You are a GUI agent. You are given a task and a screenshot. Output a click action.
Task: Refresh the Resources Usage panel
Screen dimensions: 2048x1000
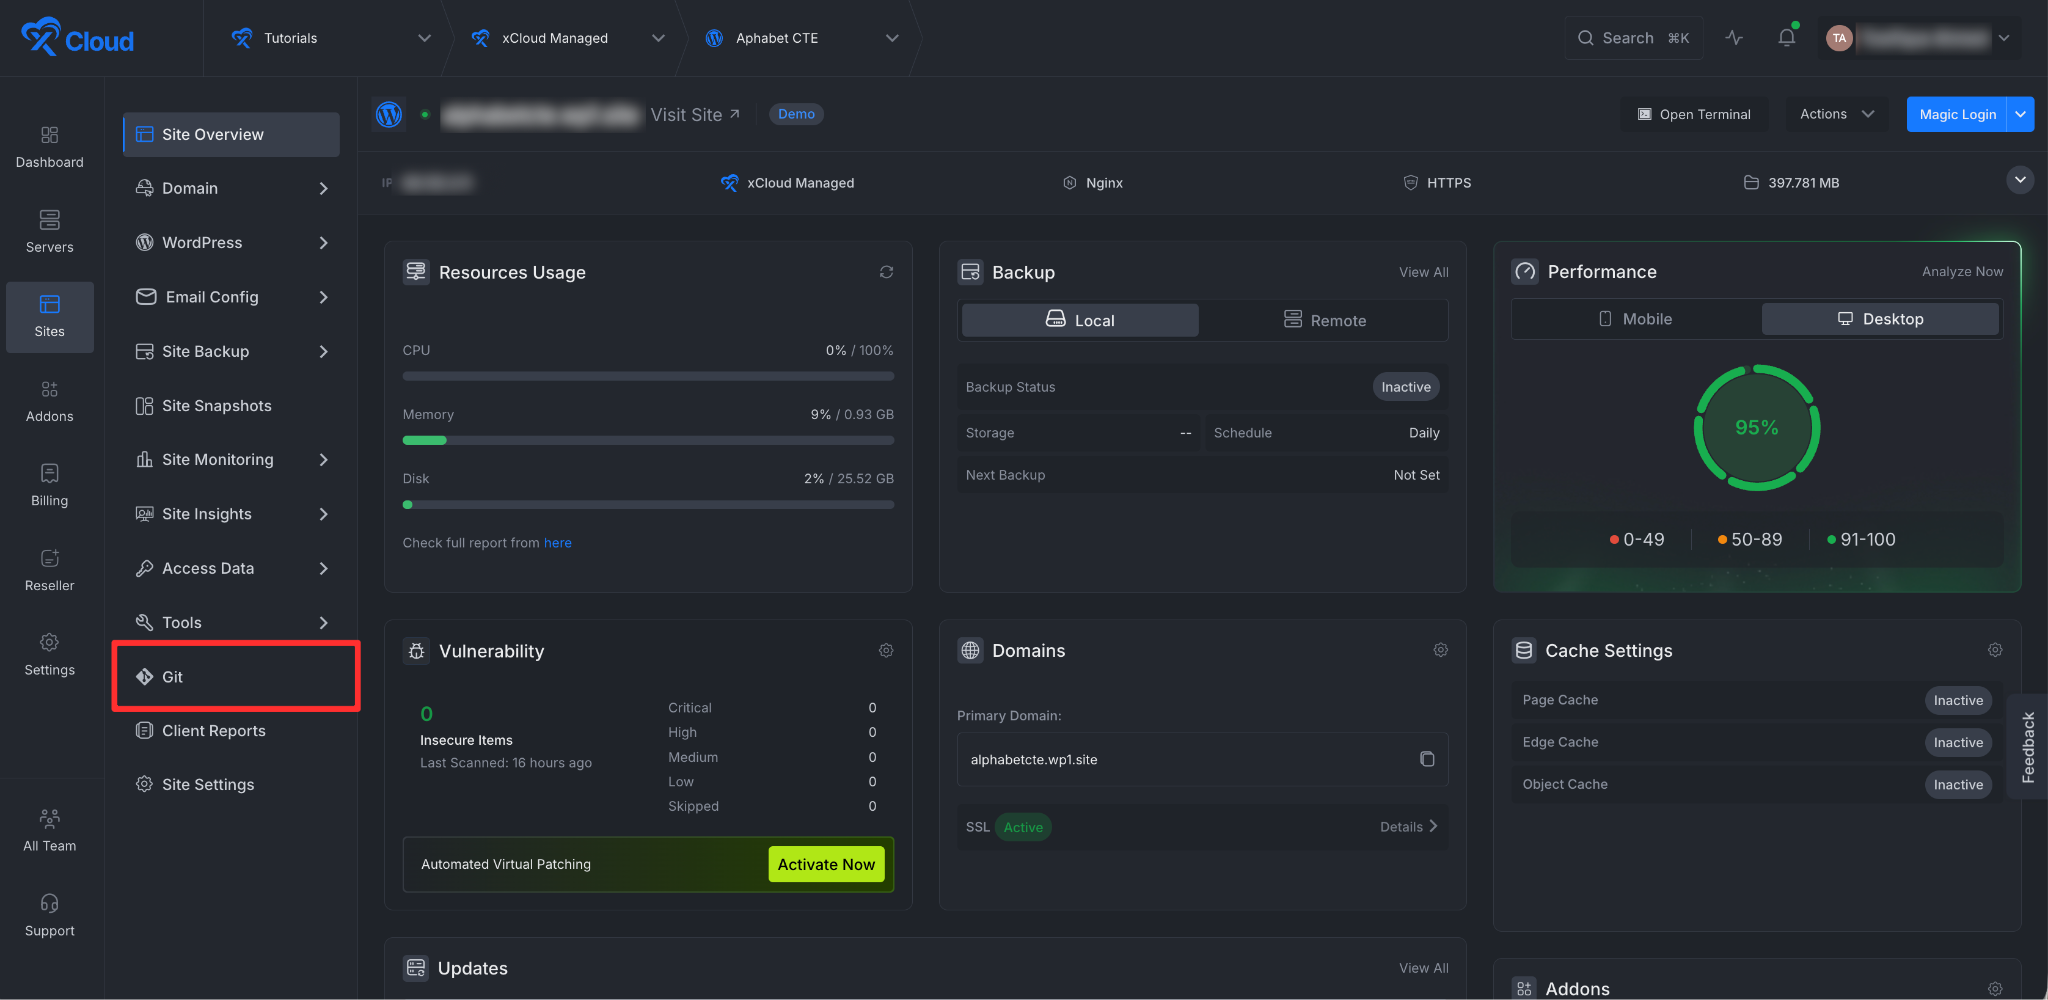[x=886, y=272]
